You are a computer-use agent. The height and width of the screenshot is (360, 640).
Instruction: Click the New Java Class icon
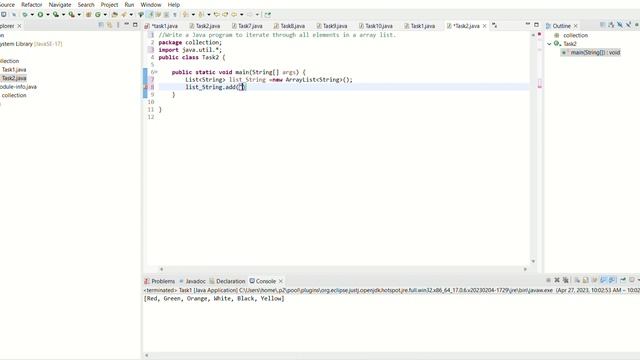click(x=98, y=15)
